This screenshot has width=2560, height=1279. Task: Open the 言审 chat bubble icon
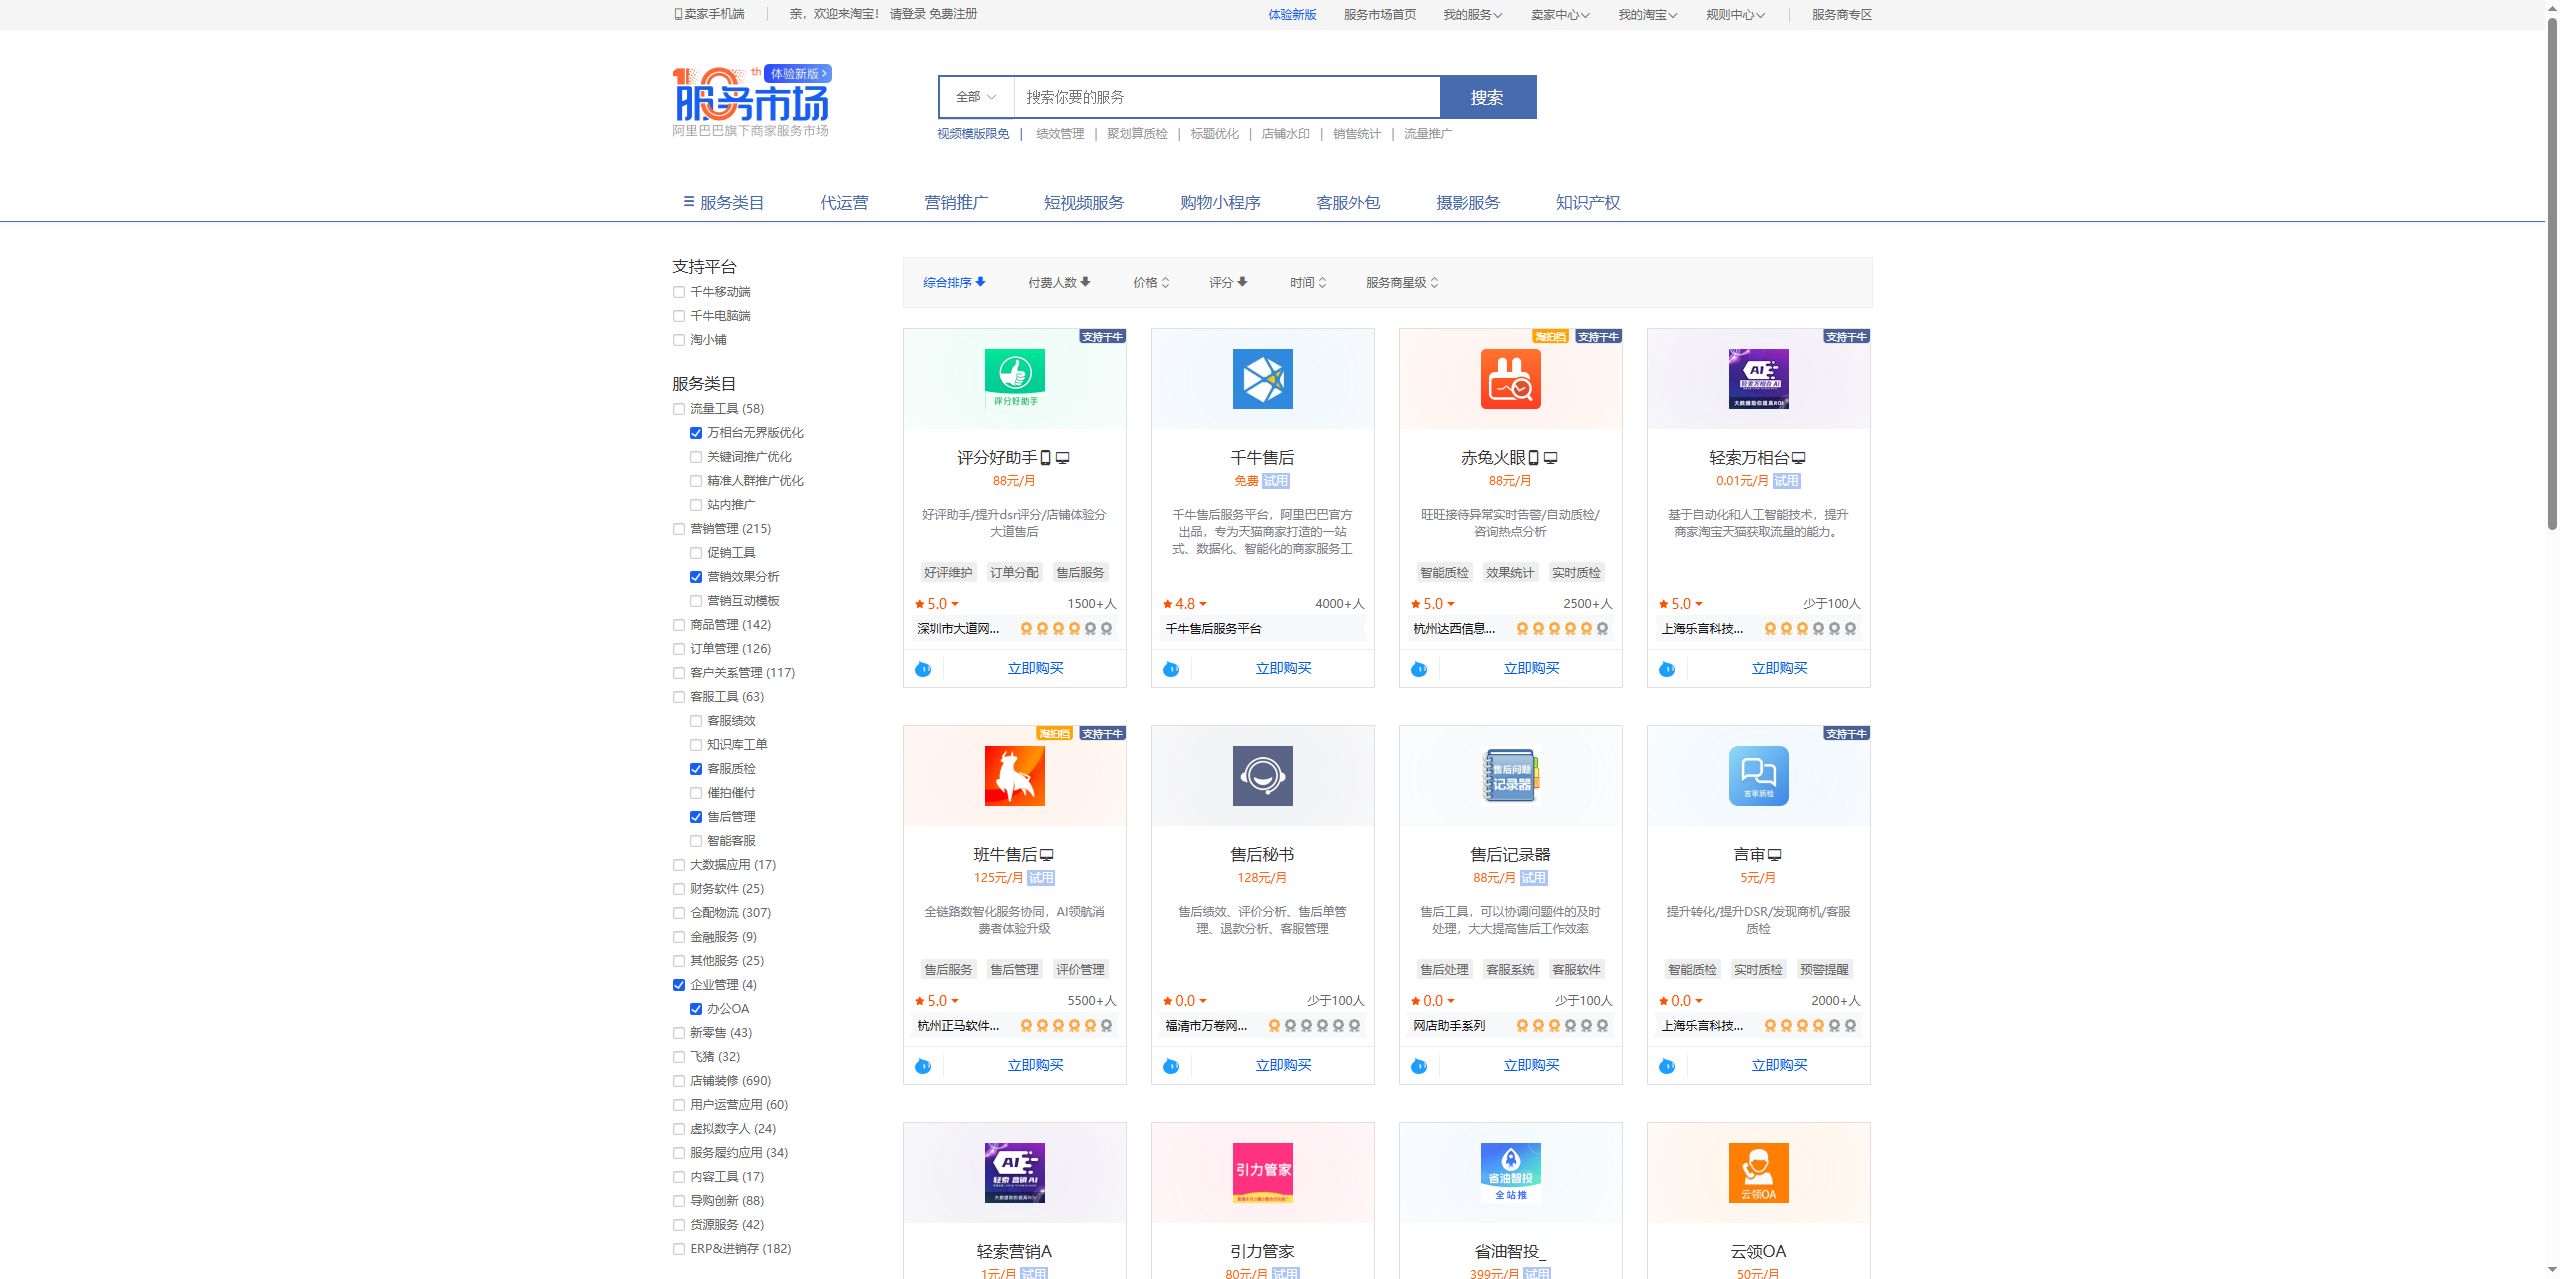click(1759, 776)
